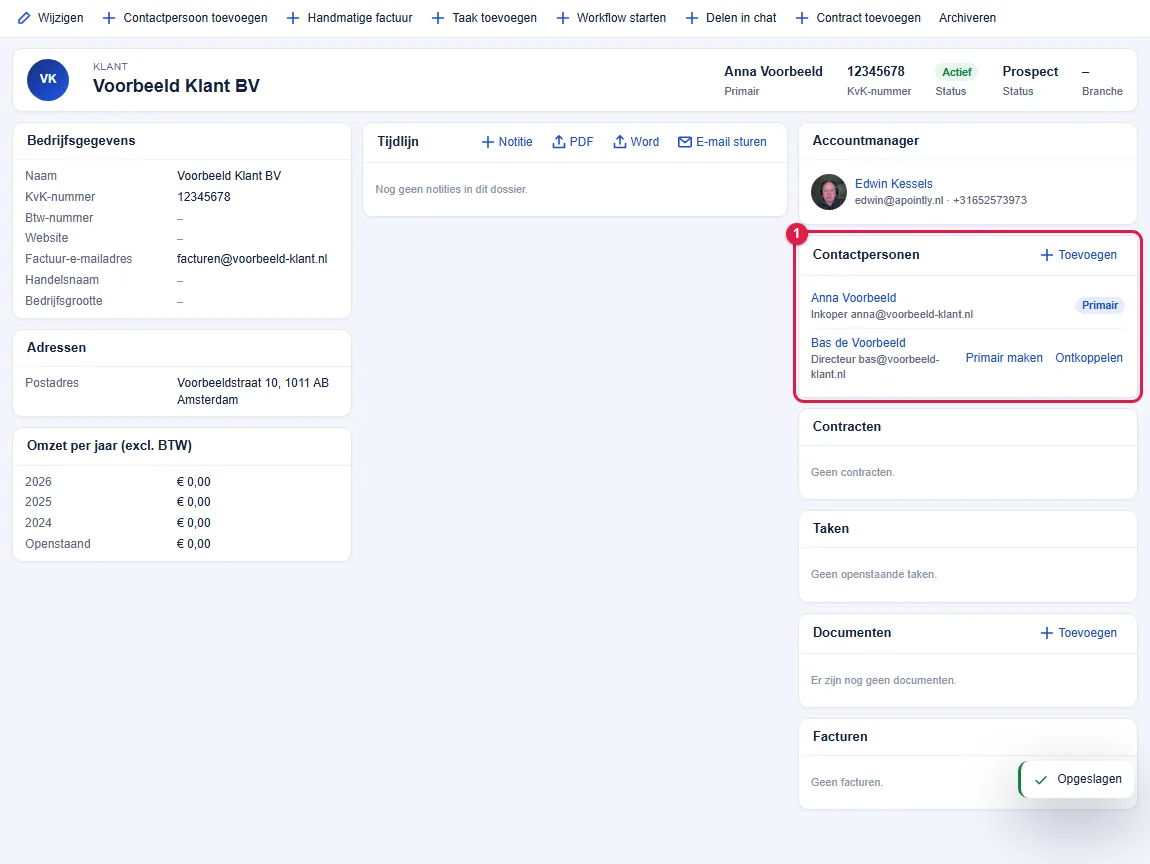
Task: Click the envelope icon for E-mail sturen
Action: (685, 142)
